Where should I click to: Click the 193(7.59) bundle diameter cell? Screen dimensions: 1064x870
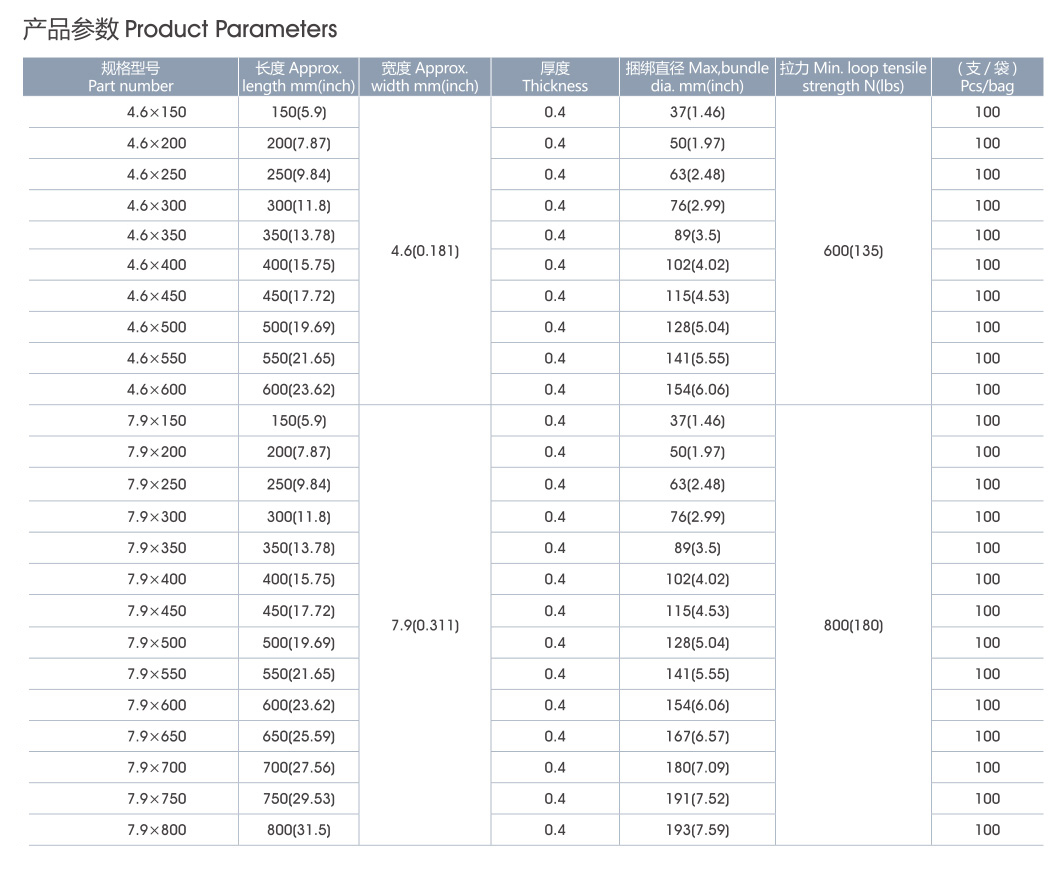click(x=697, y=829)
